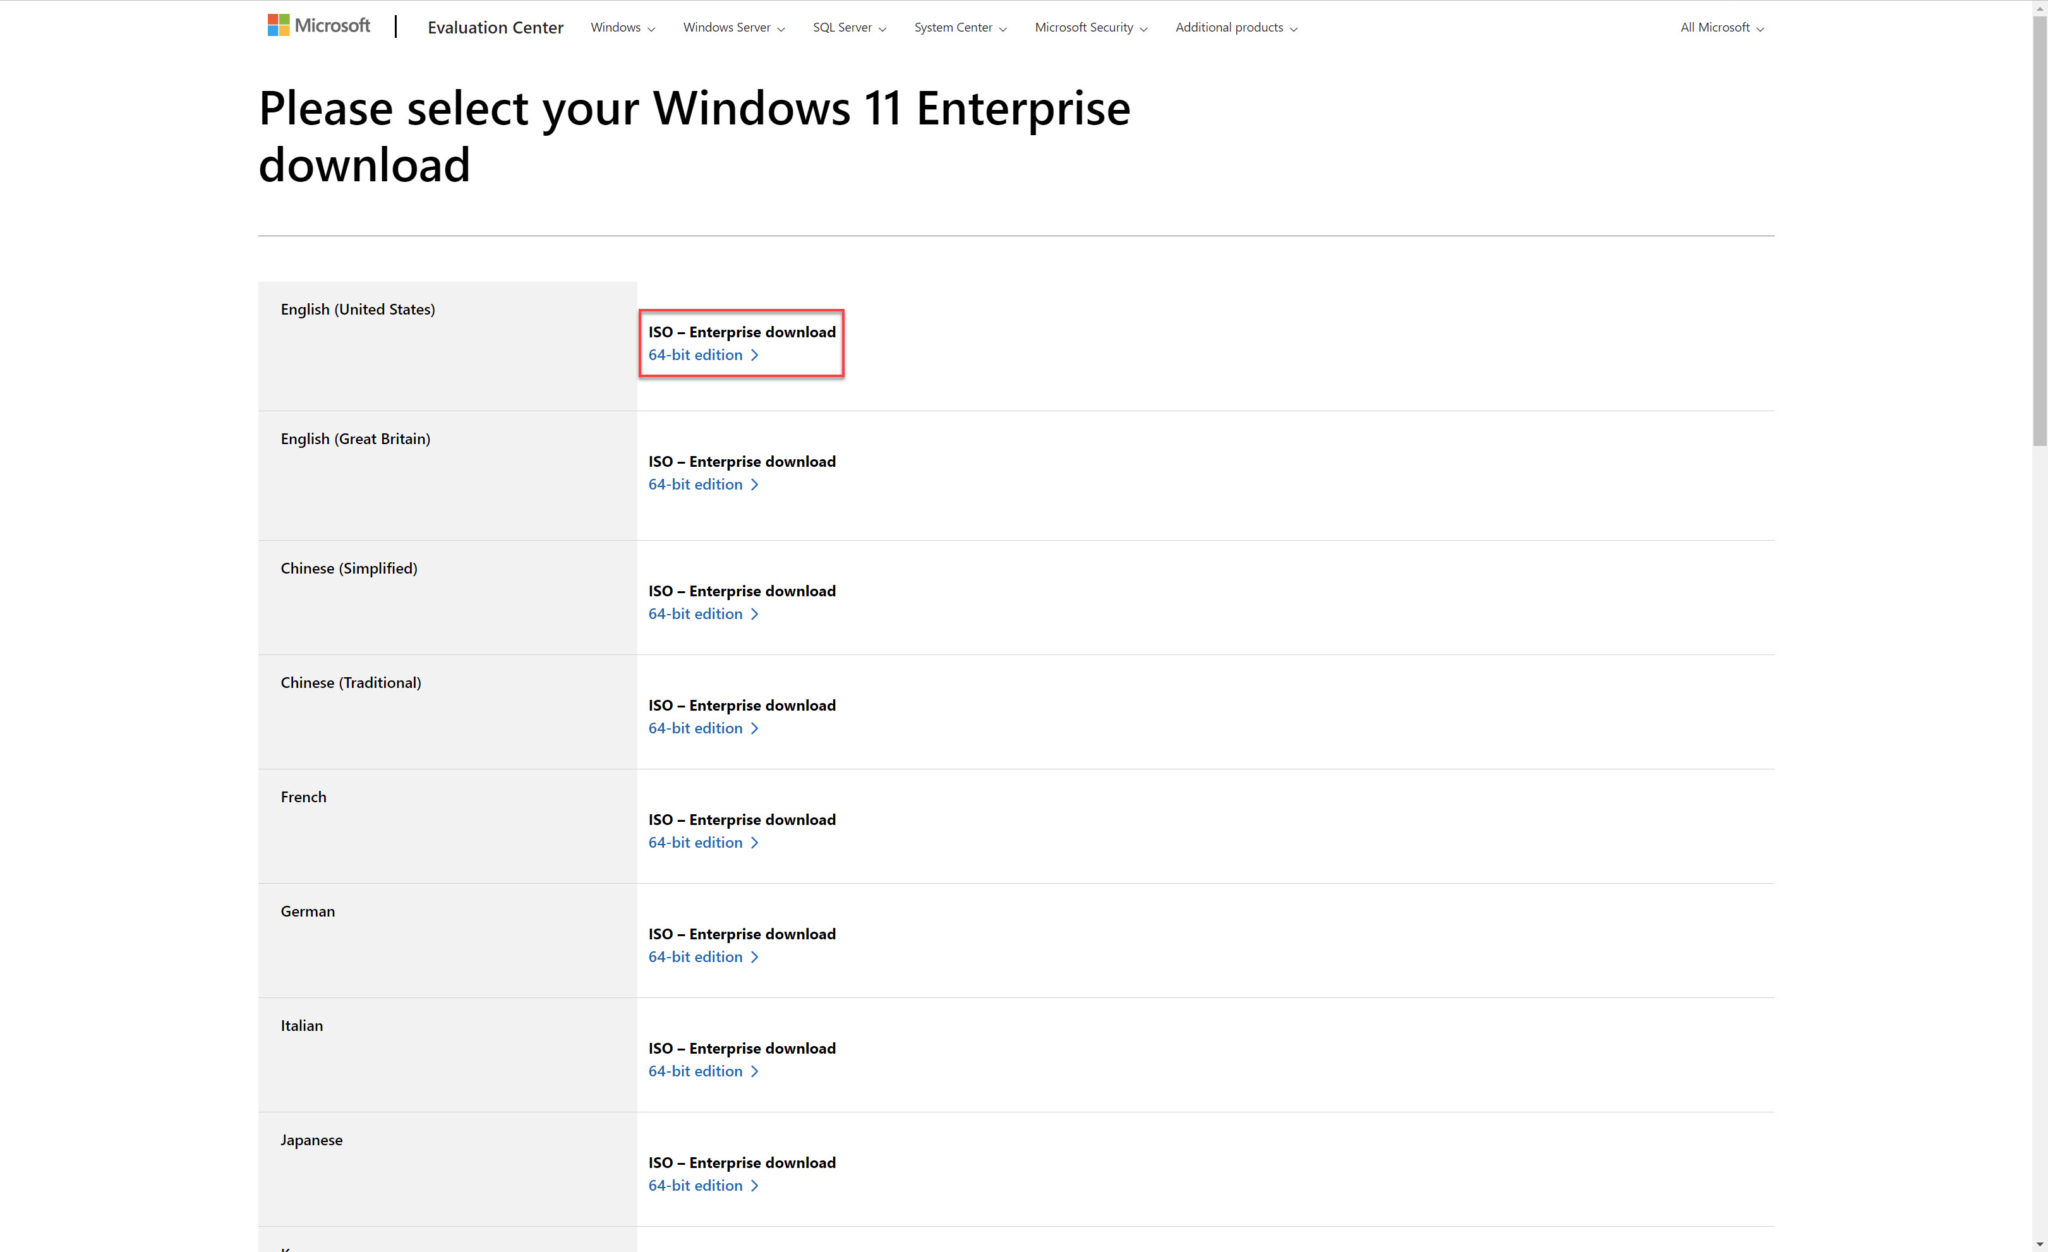This screenshot has width=2048, height=1252.
Task: Open the All Microsoft dropdown
Action: (x=1721, y=27)
